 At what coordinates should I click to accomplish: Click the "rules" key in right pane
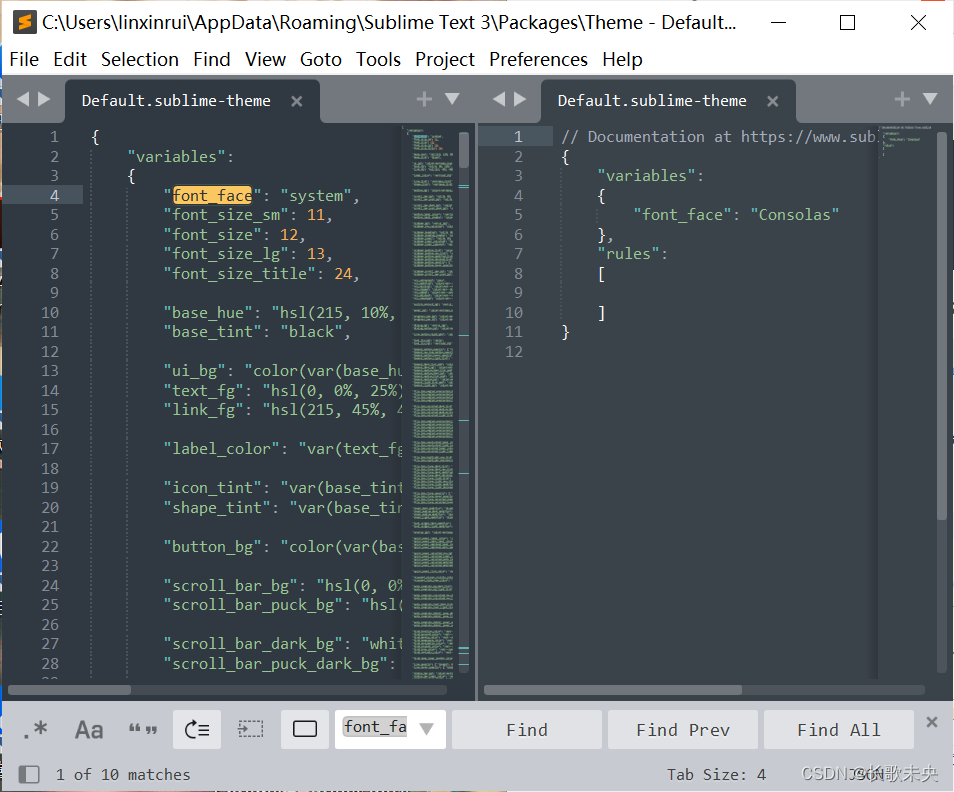628,254
